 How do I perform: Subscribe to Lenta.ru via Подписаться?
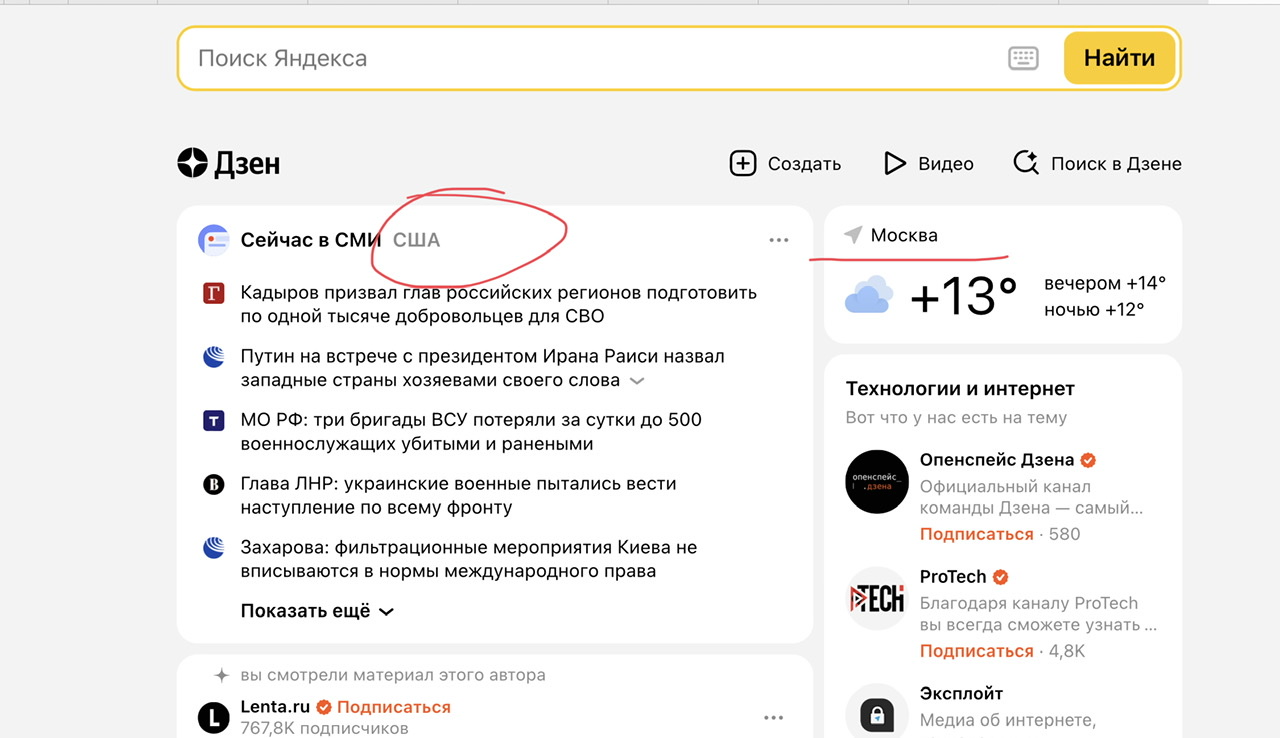pos(394,707)
